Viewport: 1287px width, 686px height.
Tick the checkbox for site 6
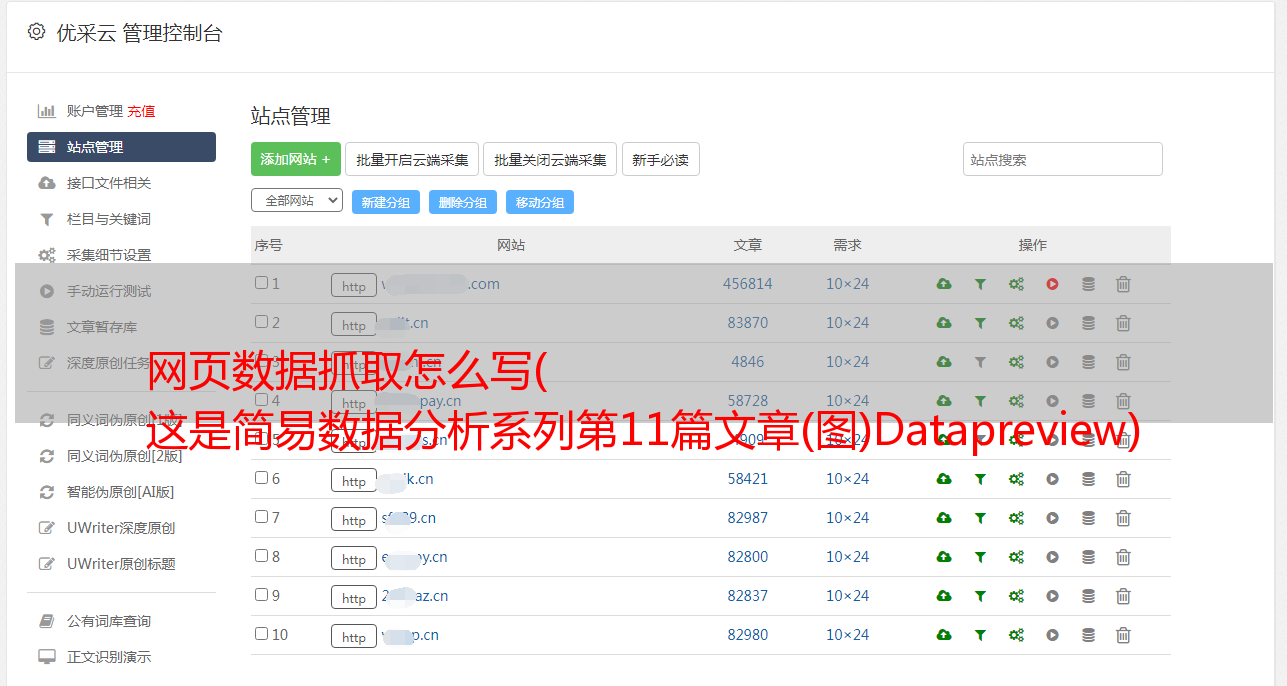[261, 478]
